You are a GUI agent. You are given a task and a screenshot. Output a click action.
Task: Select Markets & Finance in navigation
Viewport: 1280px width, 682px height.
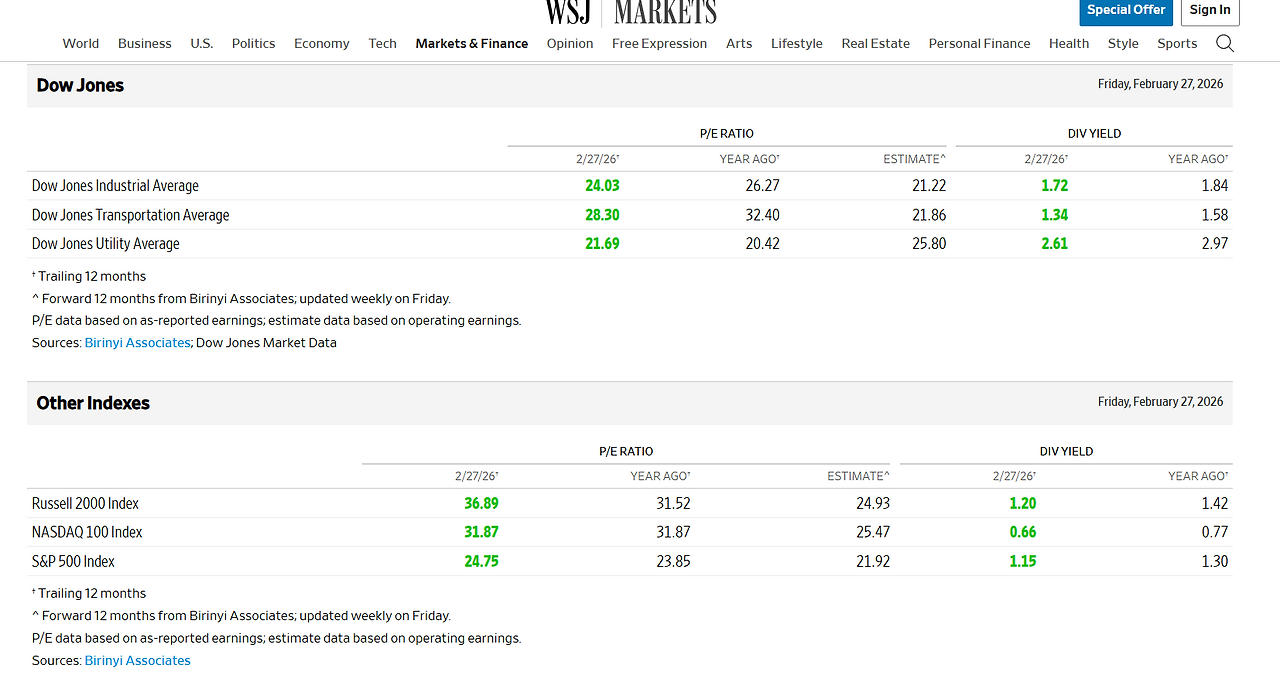[x=472, y=43]
